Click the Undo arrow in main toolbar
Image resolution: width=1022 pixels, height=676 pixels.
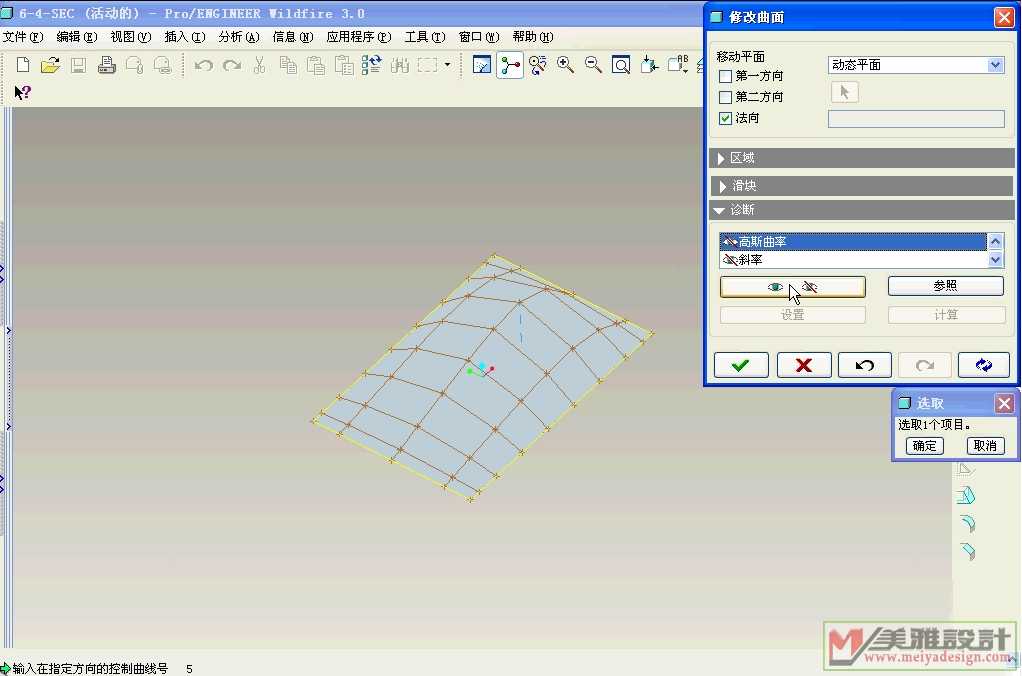coord(204,65)
